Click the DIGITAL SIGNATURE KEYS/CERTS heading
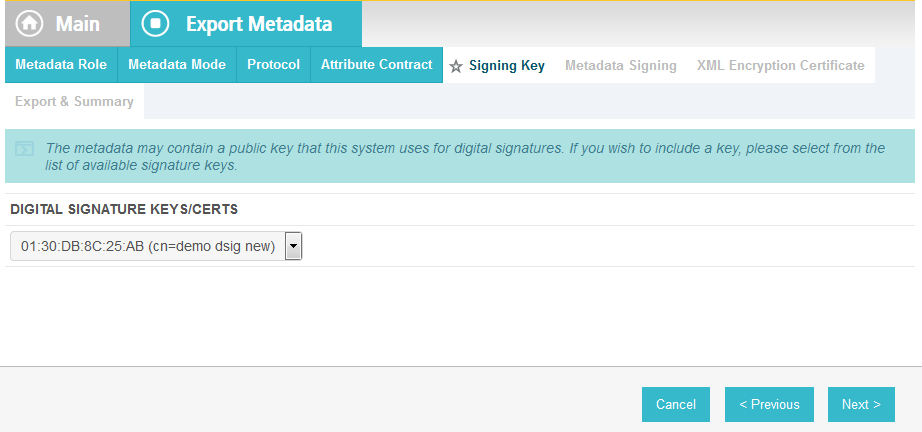The height and width of the screenshot is (432, 922). (124, 210)
